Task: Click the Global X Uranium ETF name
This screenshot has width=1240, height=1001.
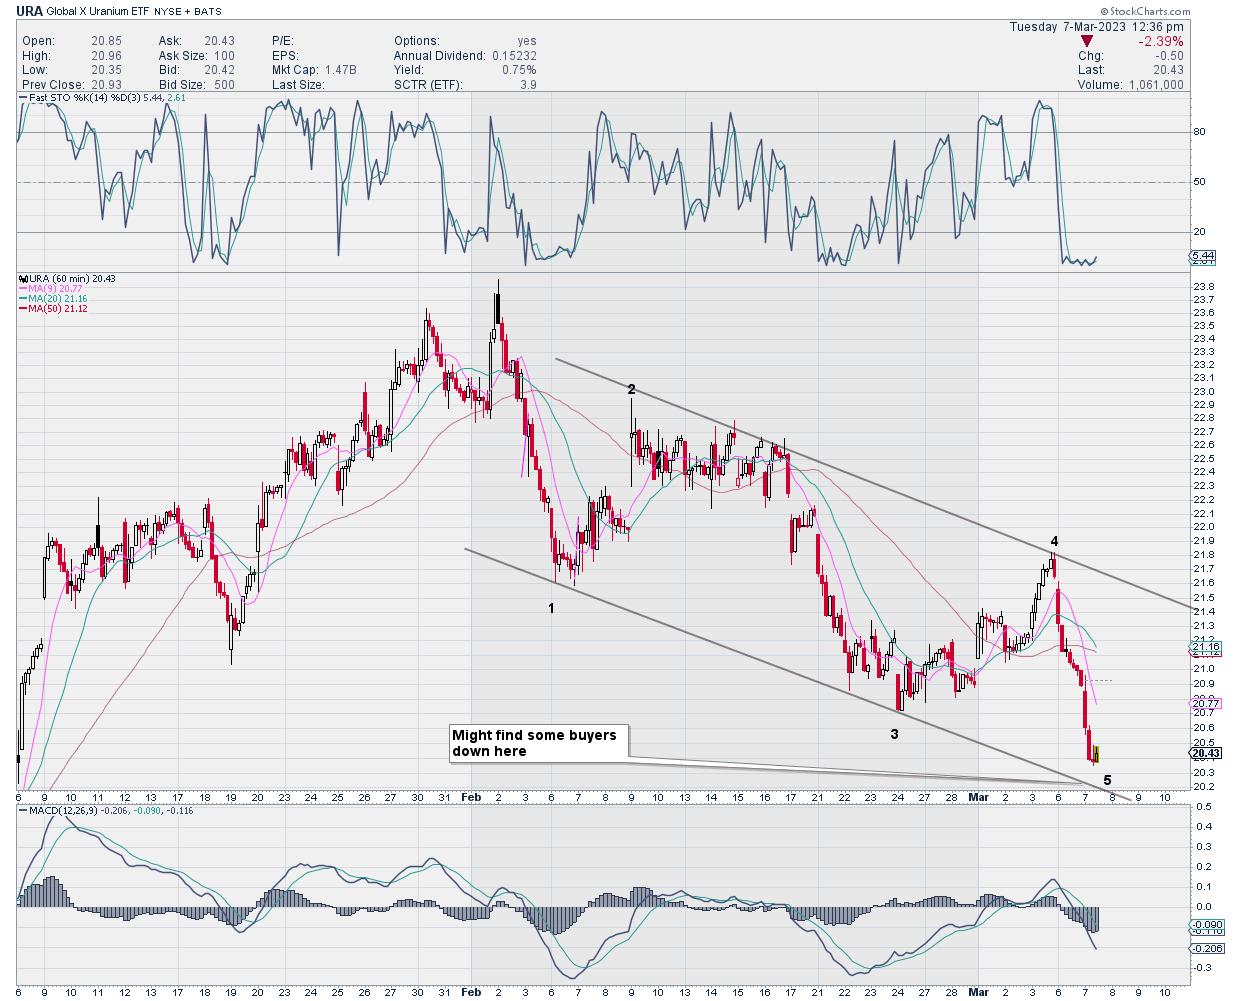Action: coord(97,12)
